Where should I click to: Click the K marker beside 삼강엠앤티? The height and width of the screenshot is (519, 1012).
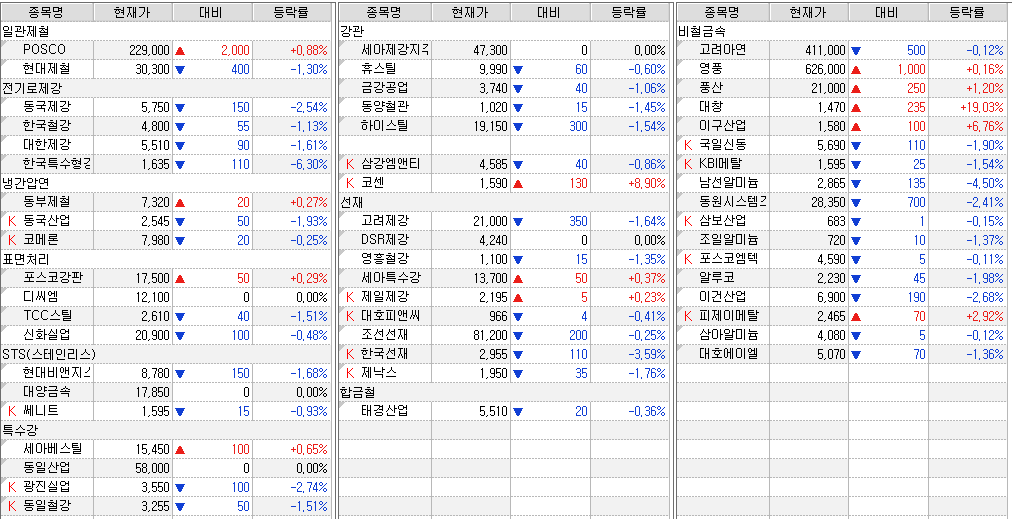350,165
